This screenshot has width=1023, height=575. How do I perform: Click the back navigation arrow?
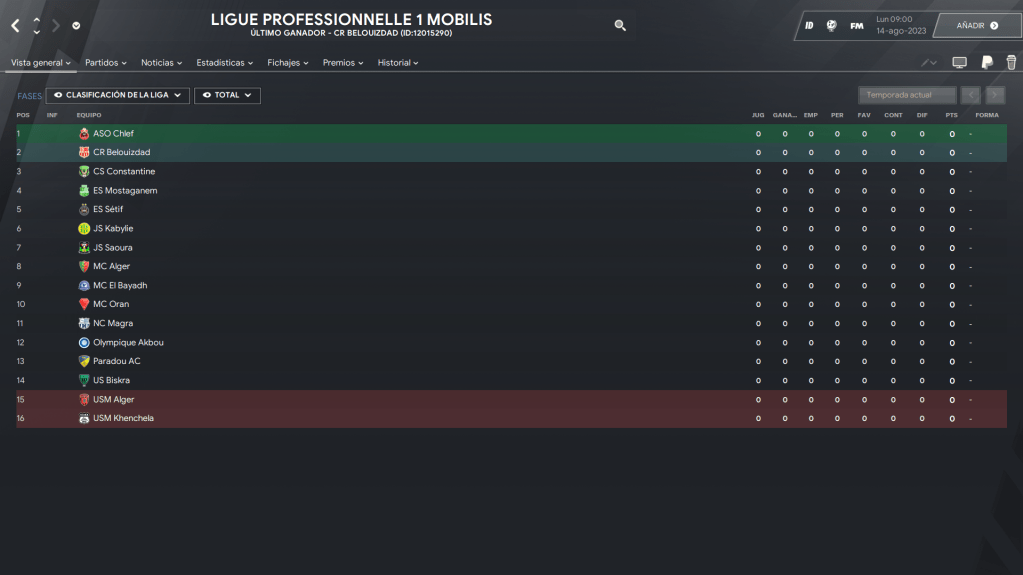pyautogui.click(x=15, y=25)
